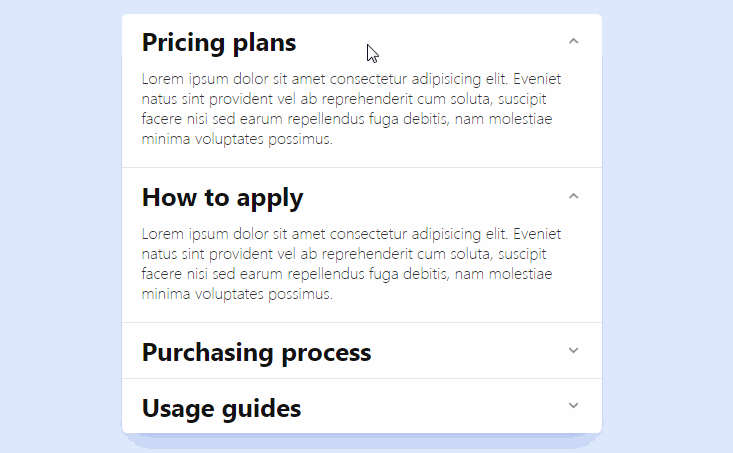733x453 pixels.
Task: Click the down chevron beside Usage guides
Action: click(x=573, y=406)
